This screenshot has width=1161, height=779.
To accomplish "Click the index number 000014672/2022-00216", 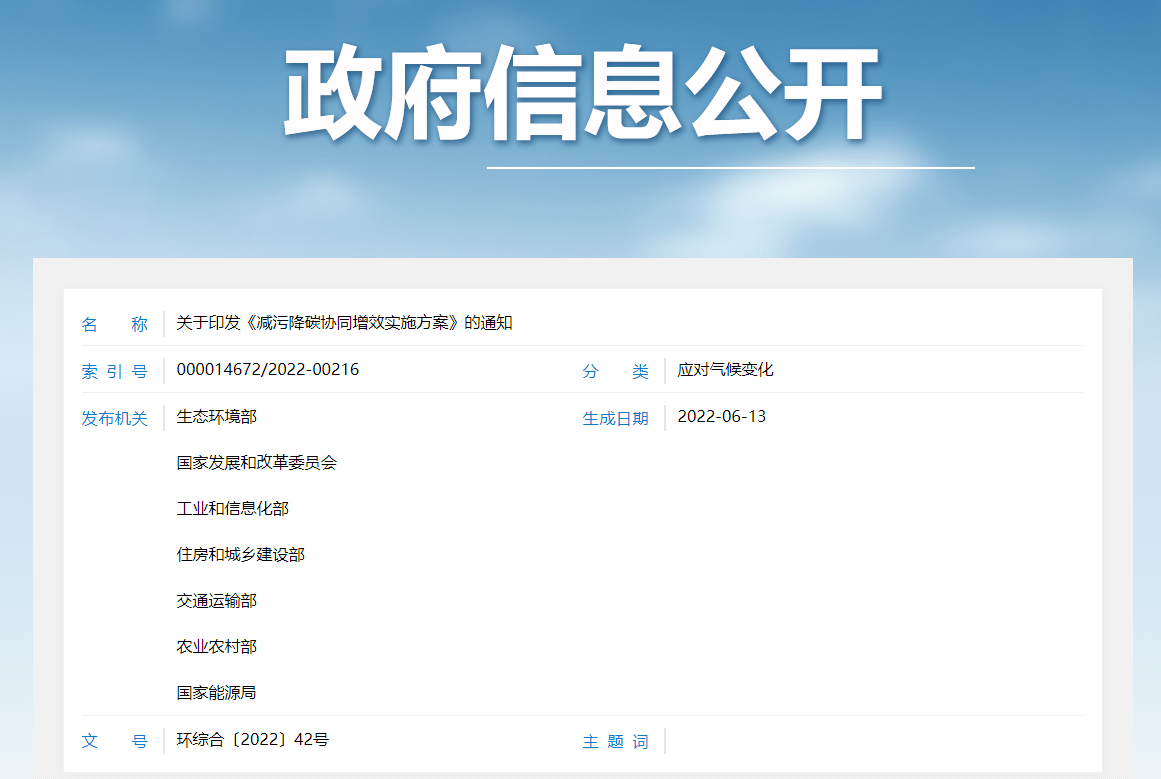I will point(268,370).
